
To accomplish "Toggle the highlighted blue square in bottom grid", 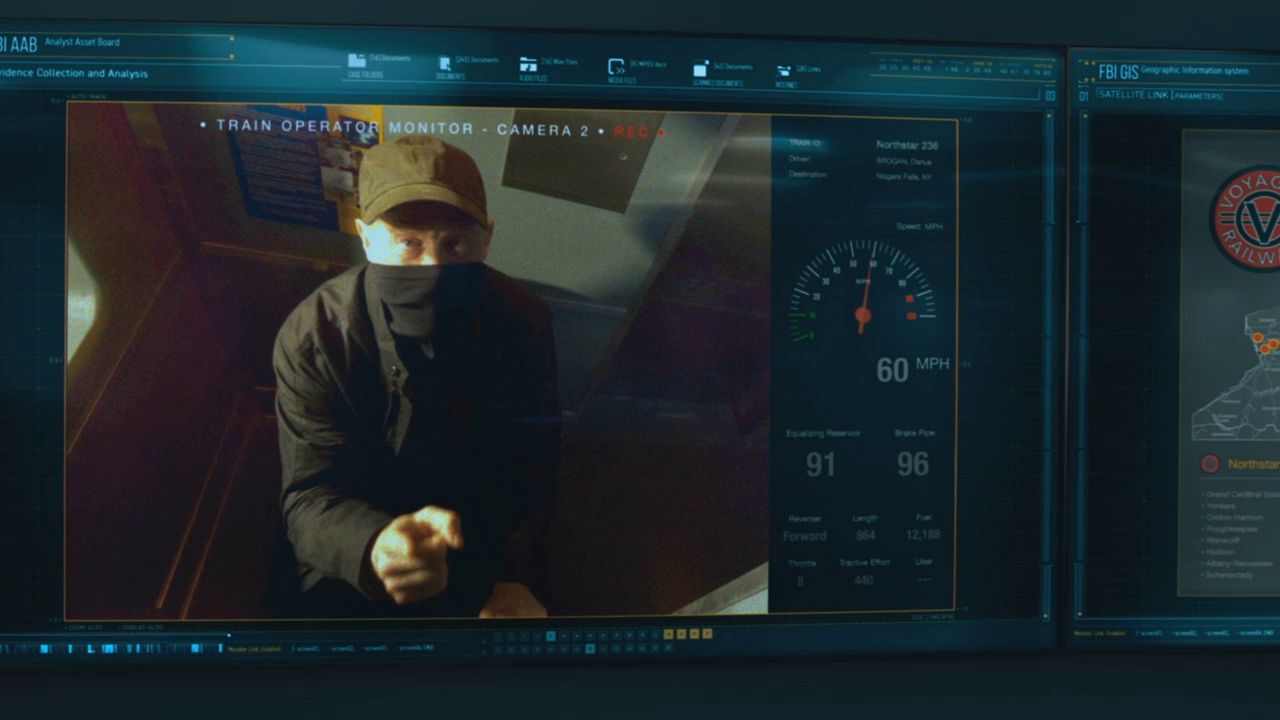I will point(550,635).
